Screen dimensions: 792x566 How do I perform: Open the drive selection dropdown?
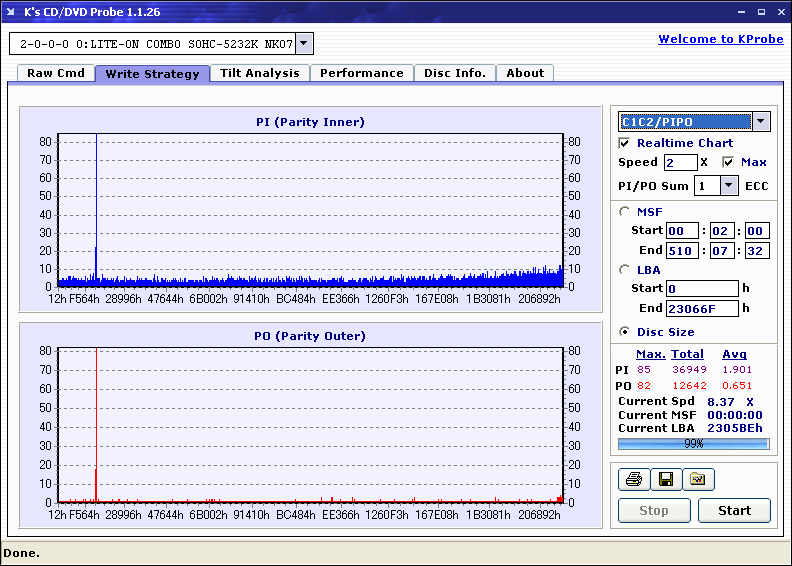[304, 44]
